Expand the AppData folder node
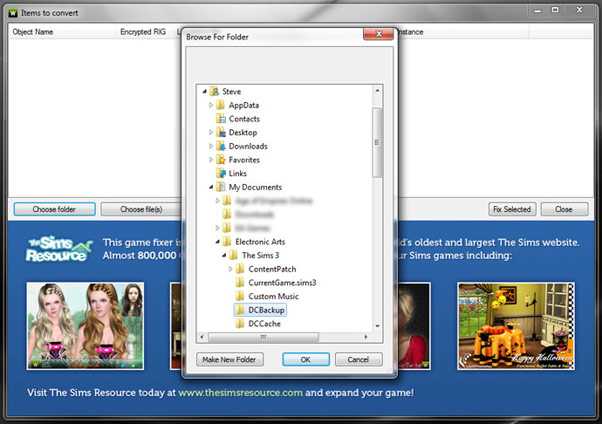The width and height of the screenshot is (602, 424). tap(211, 105)
